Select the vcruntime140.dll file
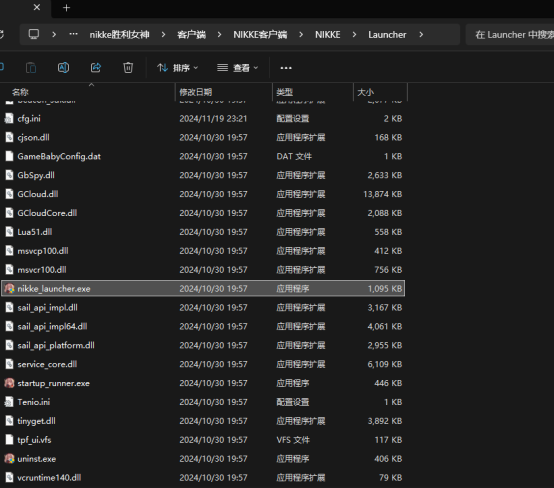Image resolution: width=554 pixels, height=488 pixels. click(203, 478)
